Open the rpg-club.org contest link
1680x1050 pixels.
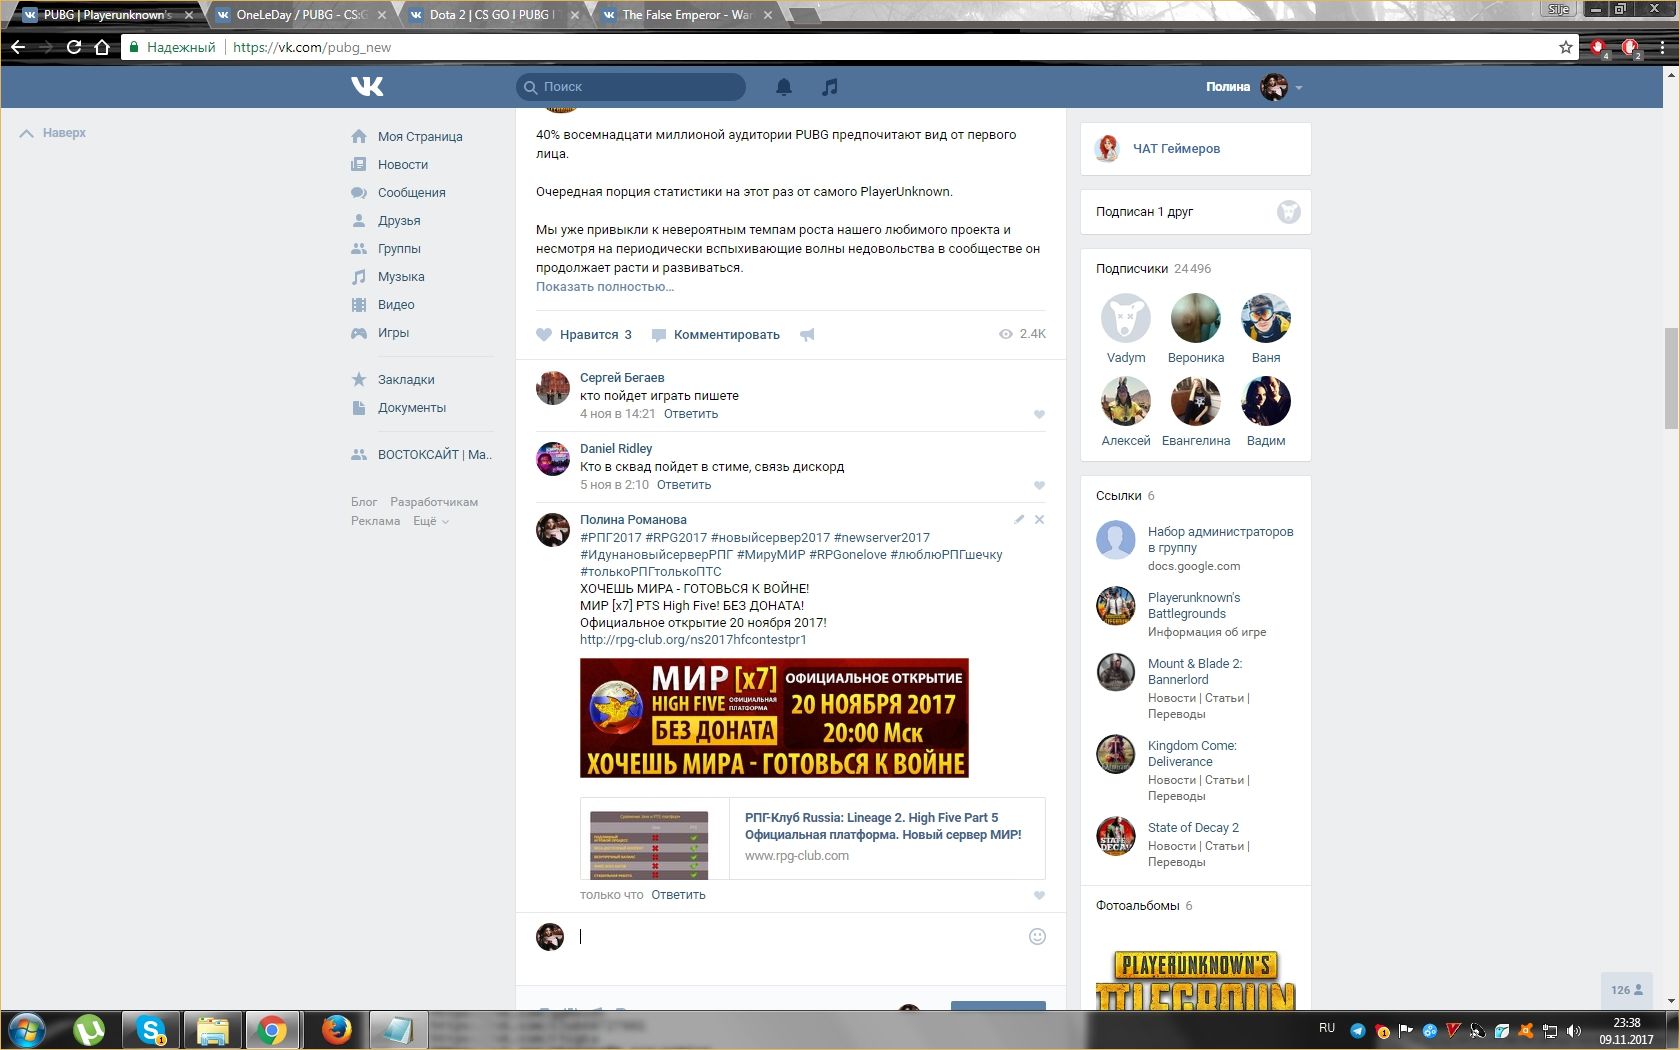point(693,640)
